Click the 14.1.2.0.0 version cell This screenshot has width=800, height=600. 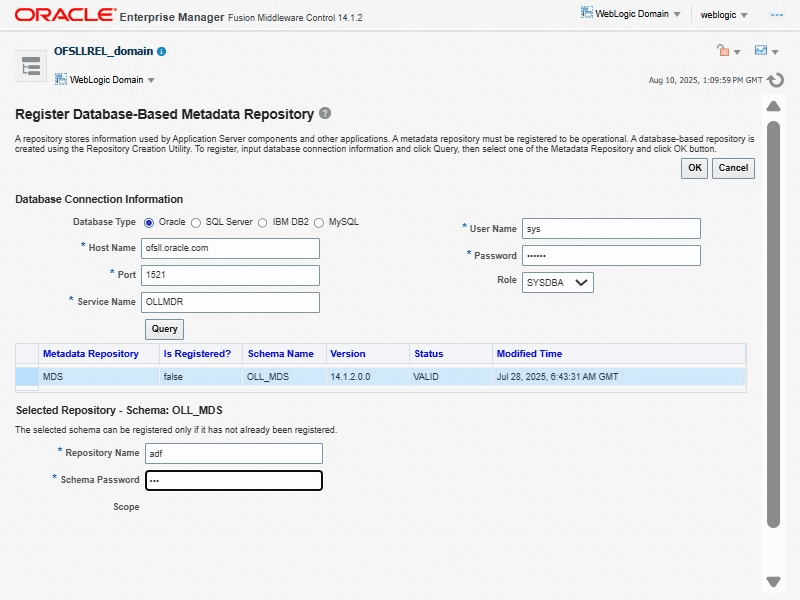tap(368, 377)
